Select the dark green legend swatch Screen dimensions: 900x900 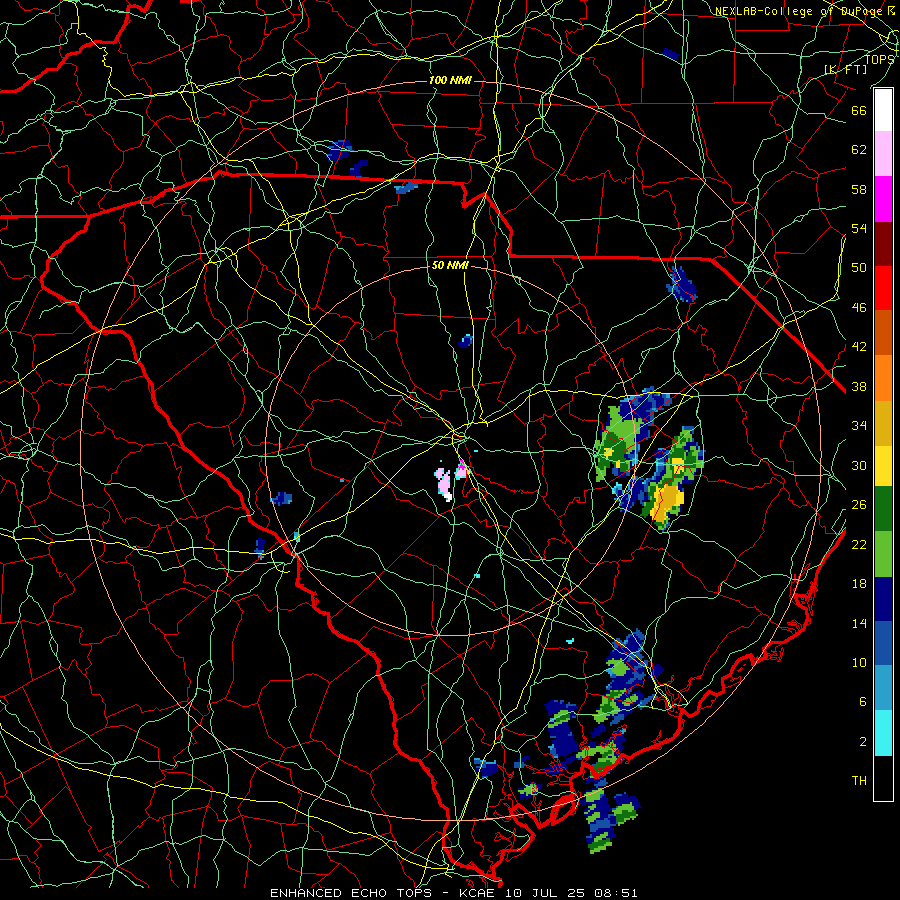883,509
